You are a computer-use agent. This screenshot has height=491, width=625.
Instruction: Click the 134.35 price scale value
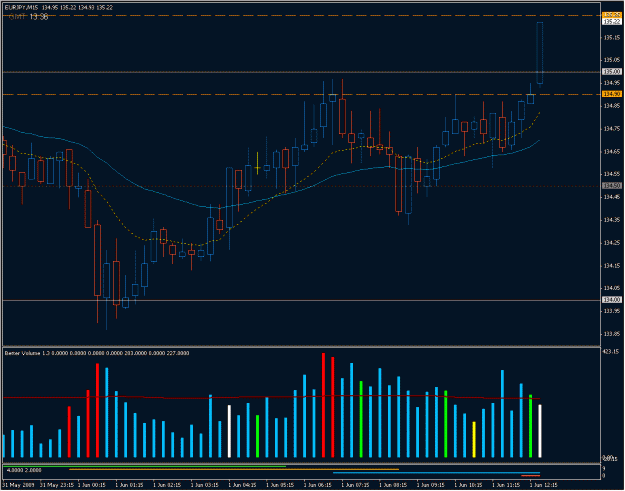point(612,220)
